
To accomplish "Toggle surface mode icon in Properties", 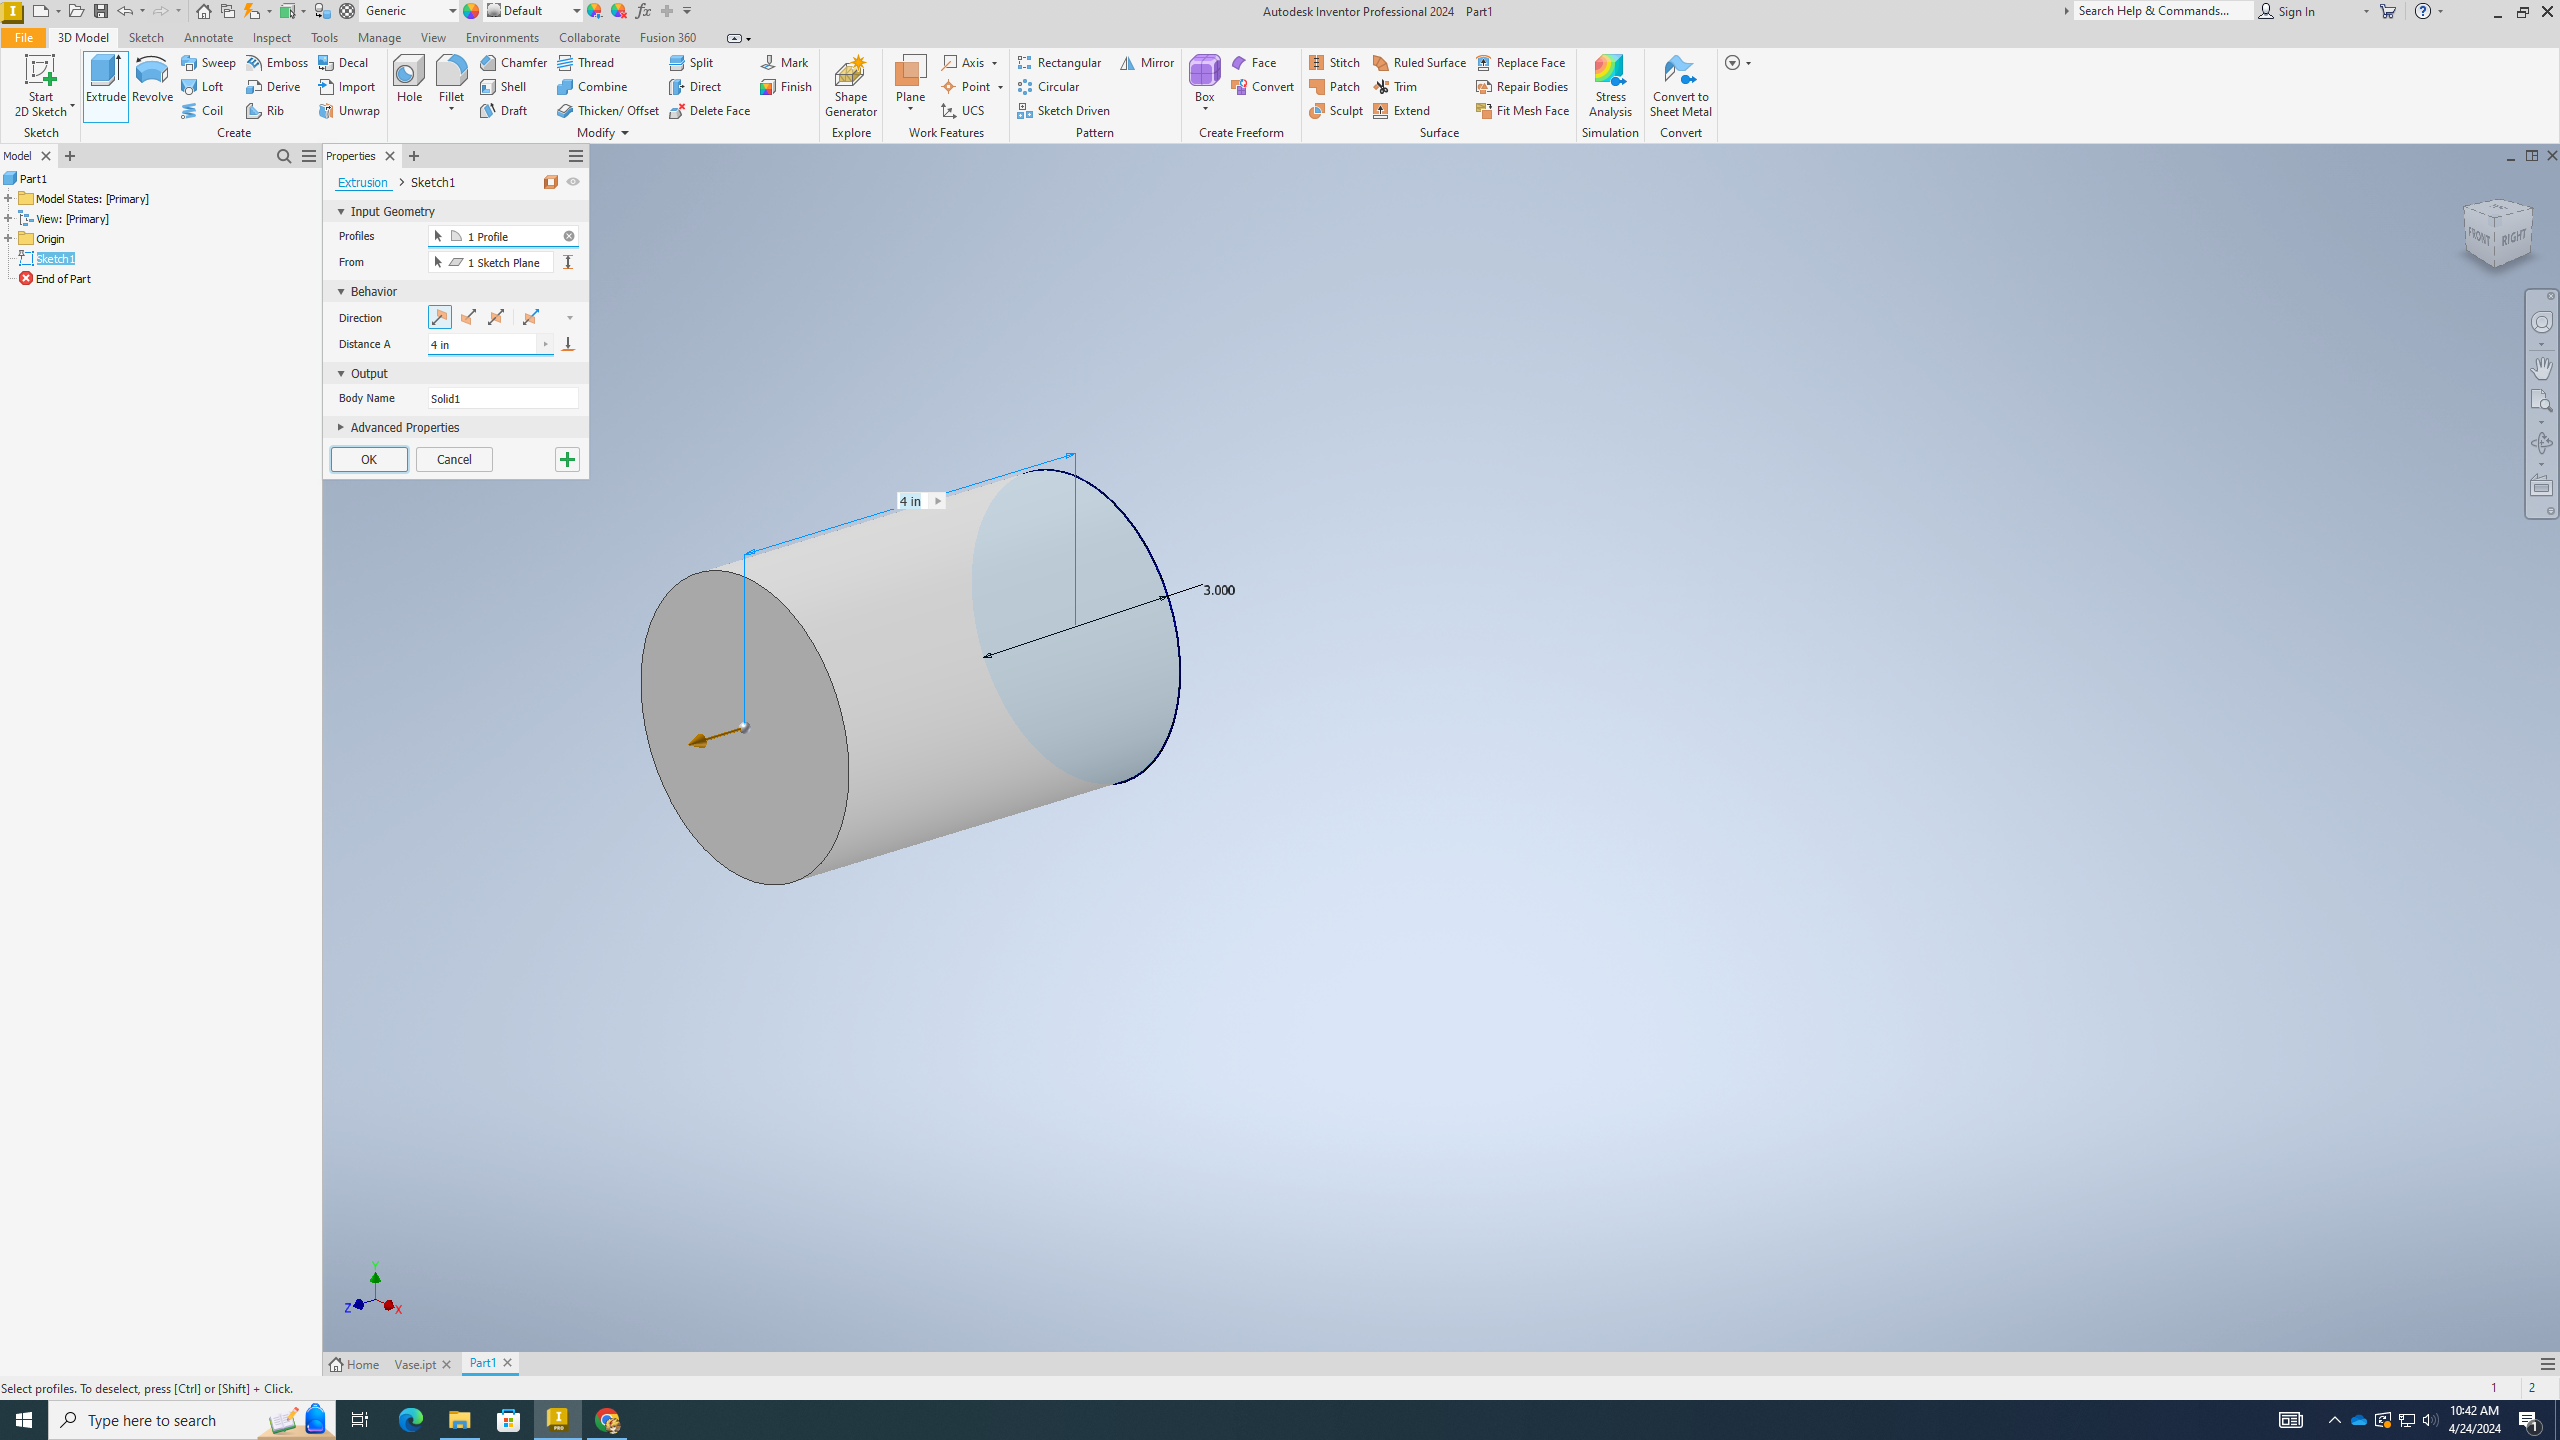I will pyautogui.click(x=551, y=182).
